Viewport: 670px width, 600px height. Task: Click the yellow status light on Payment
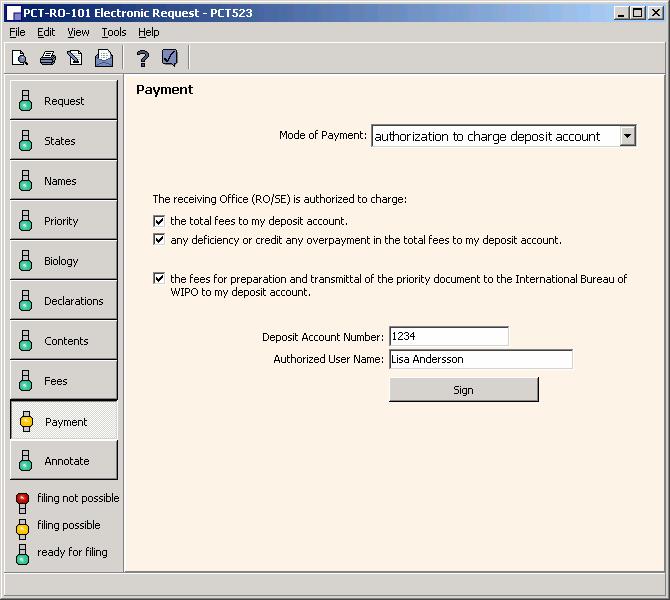click(x=26, y=421)
